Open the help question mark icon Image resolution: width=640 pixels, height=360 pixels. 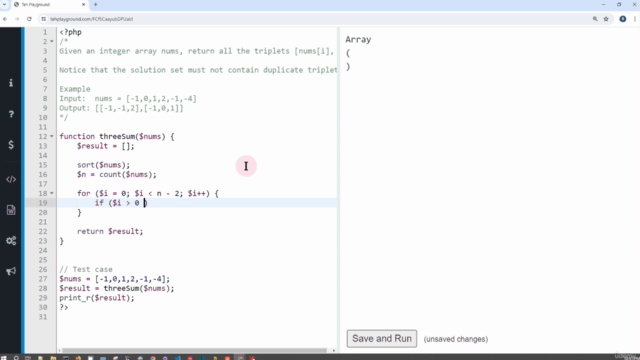(11, 114)
